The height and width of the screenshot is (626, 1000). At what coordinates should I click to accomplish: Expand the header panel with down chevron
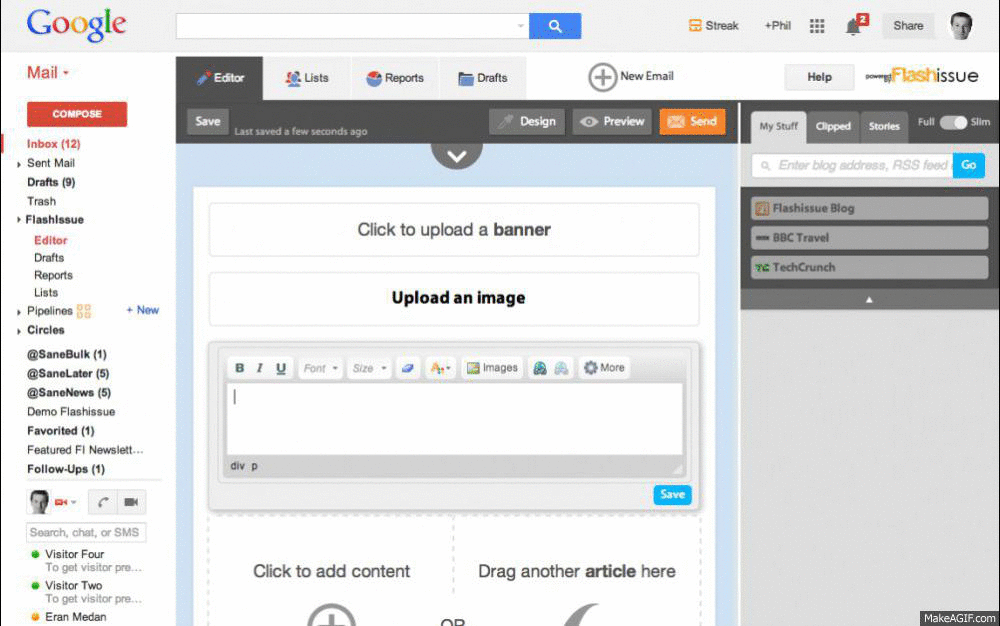[457, 155]
